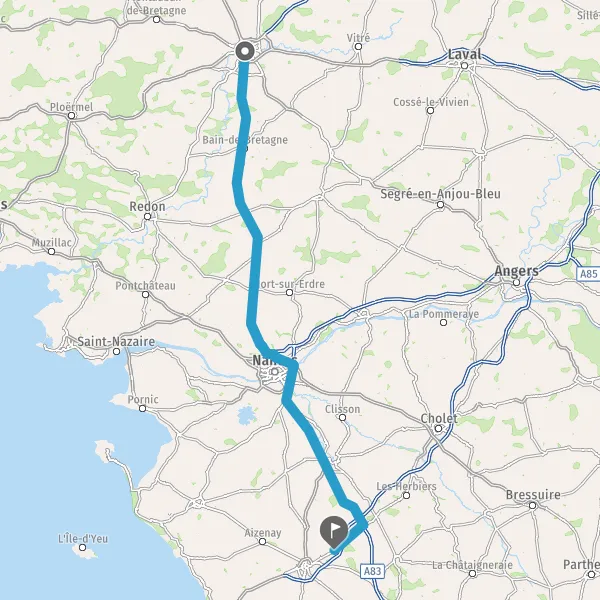Click the route start circle marker
Image resolution: width=600 pixels, height=600 pixels.
(245, 51)
